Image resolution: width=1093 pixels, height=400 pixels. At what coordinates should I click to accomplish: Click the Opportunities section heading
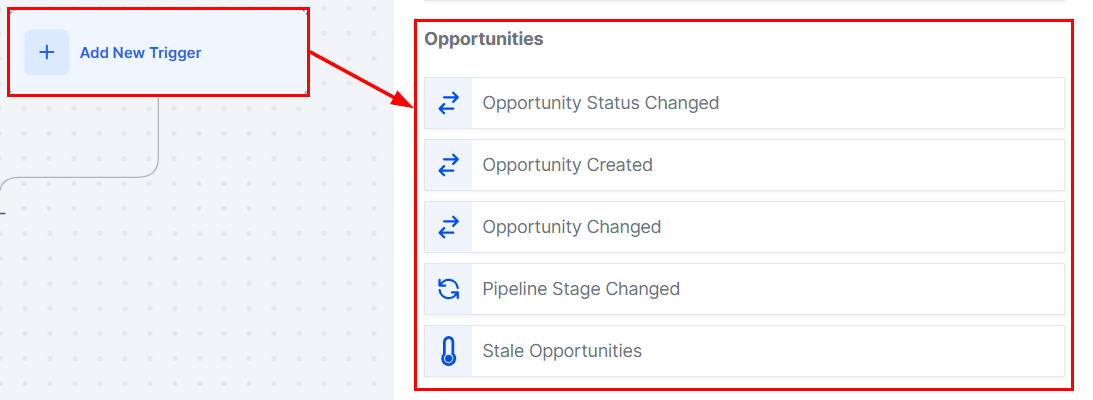483,39
